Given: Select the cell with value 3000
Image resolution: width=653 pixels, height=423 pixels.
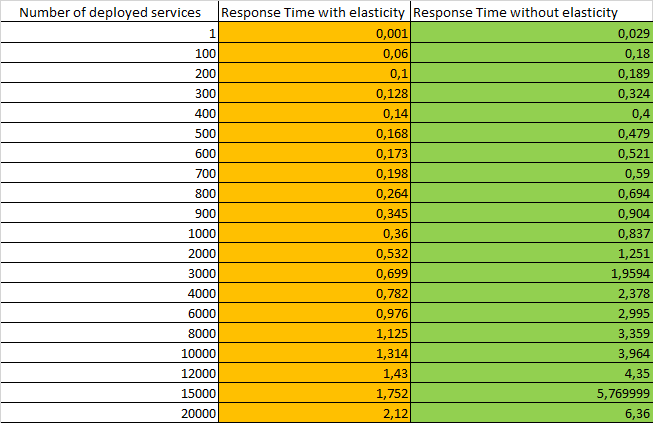Looking at the screenshot, I should click(x=110, y=272).
